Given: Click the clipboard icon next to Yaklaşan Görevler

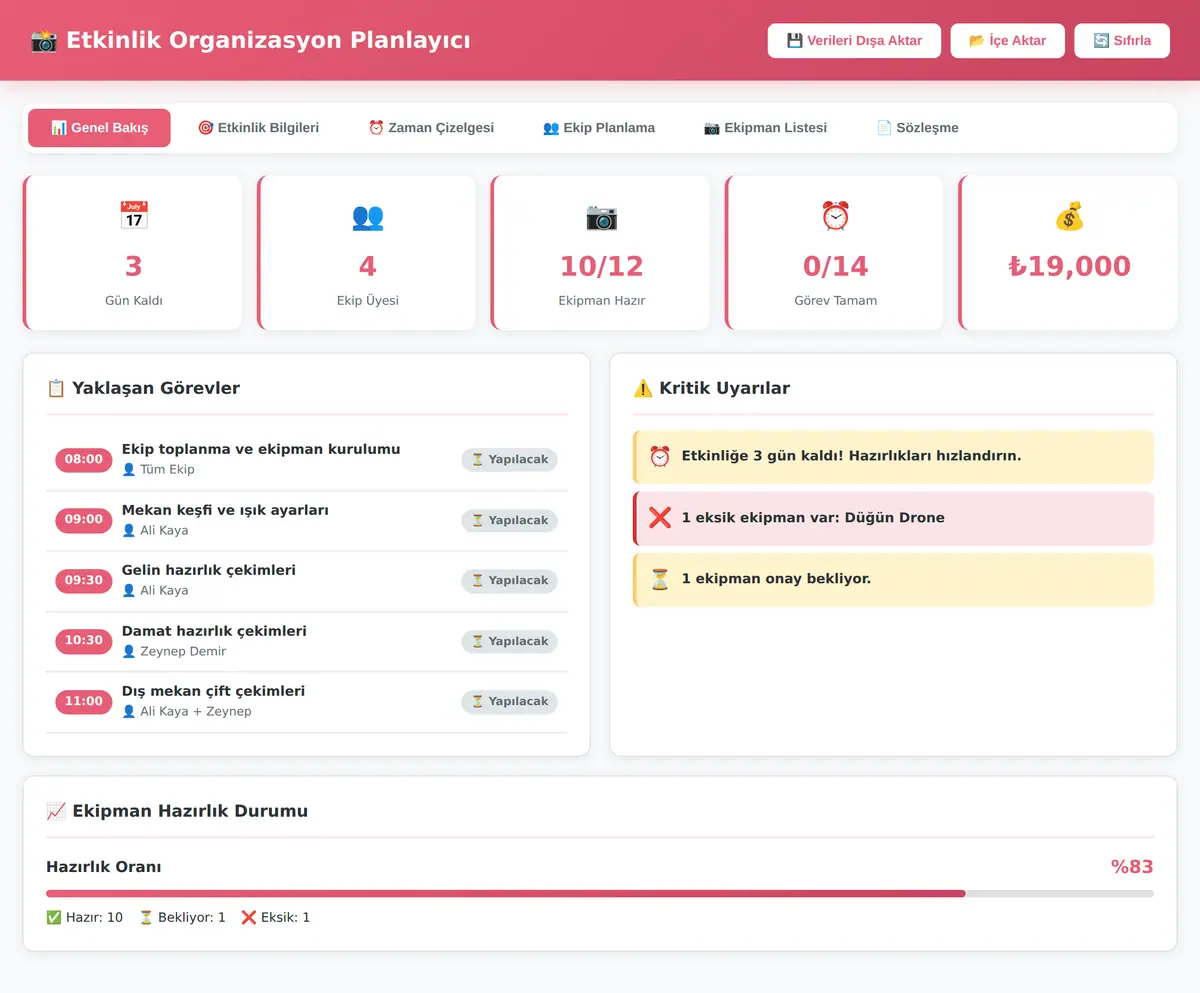Looking at the screenshot, I should (56, 388).
